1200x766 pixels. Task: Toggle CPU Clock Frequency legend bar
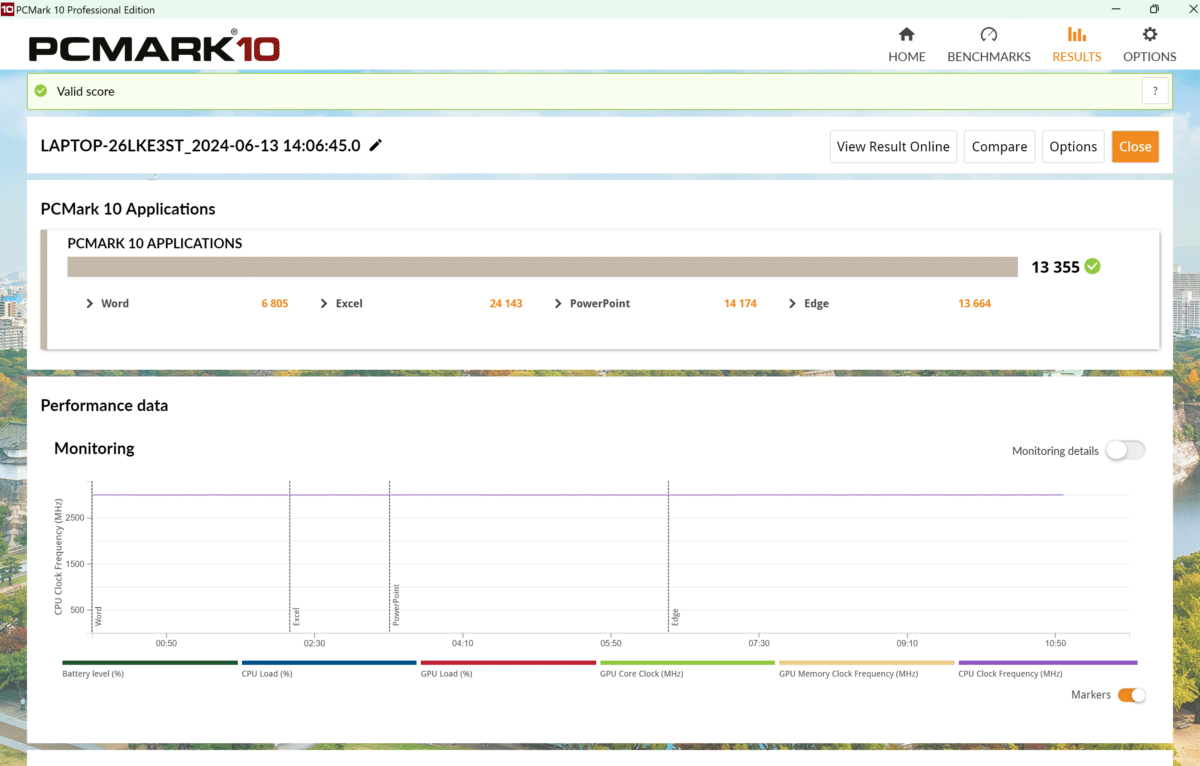coord(1047,662)
